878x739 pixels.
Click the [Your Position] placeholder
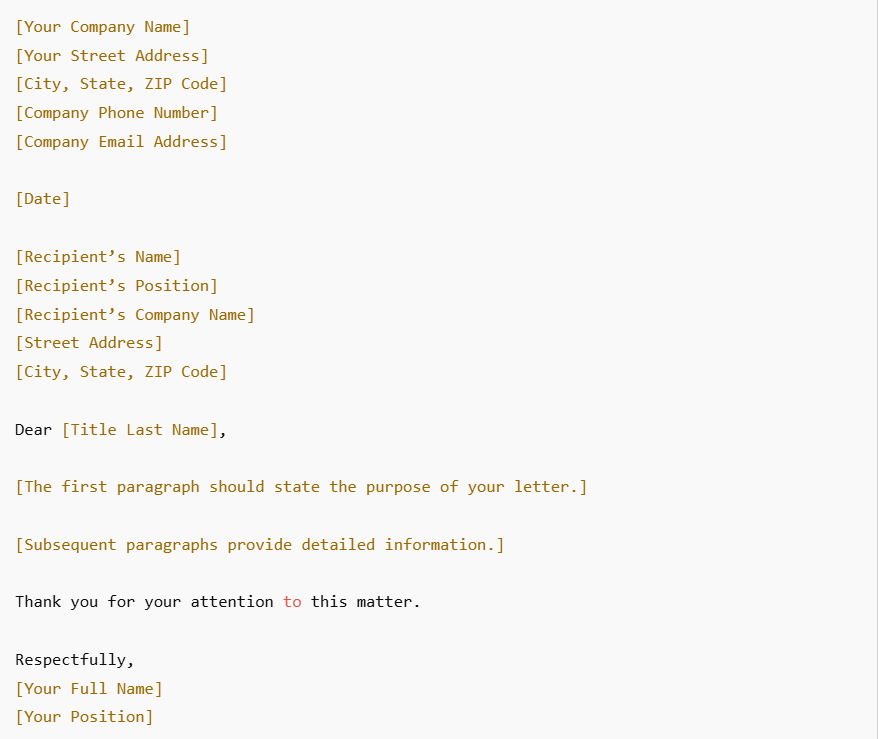84,717
